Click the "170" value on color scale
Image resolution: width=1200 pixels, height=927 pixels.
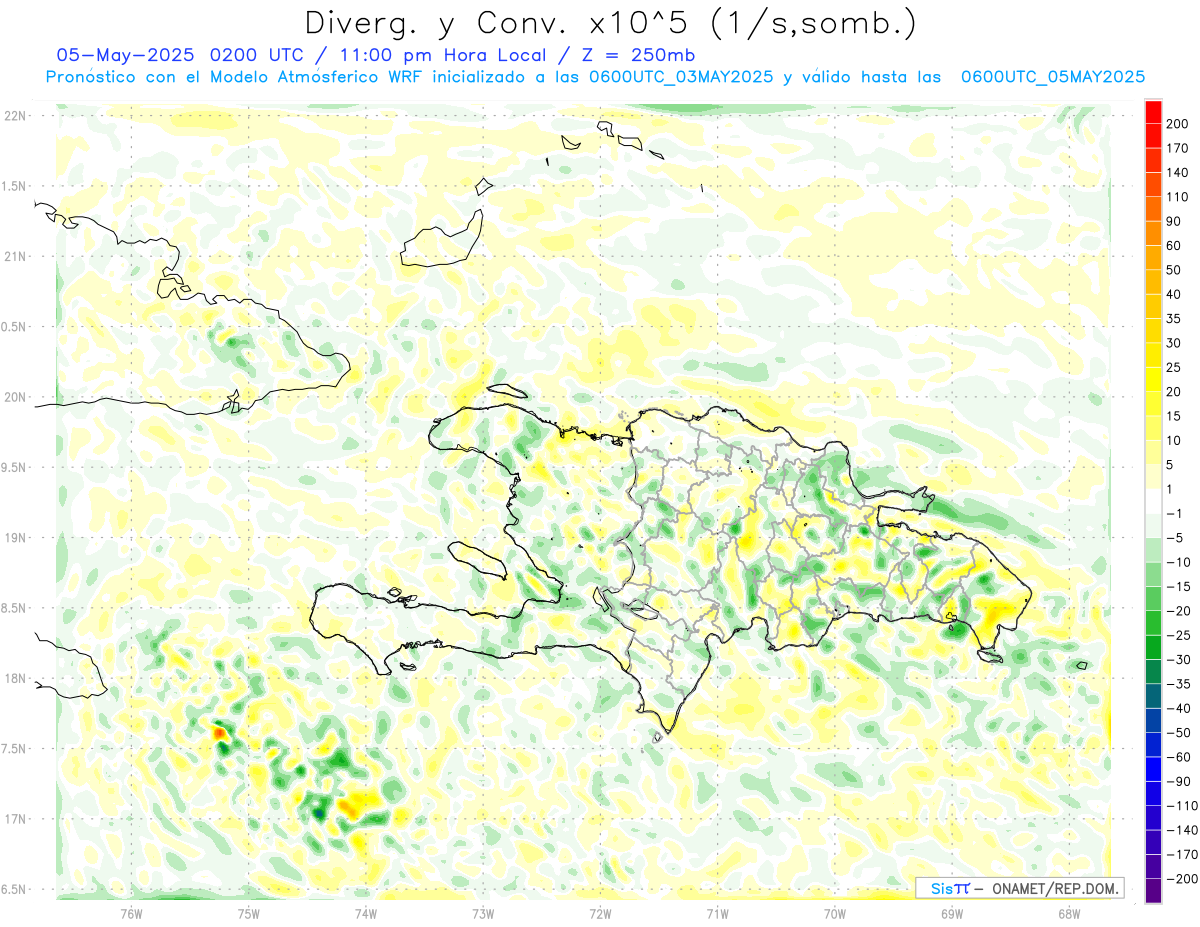coord(1179,148)
